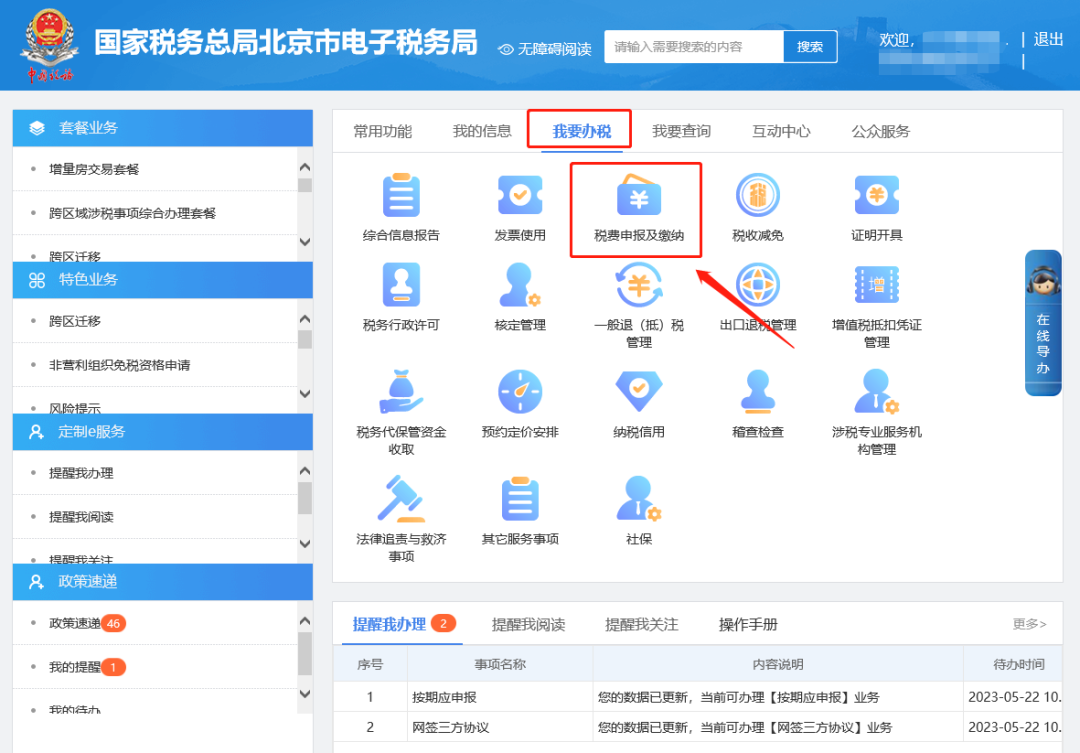
Task: Click 网签三方协议 table row cell
Action: (499, 728)
